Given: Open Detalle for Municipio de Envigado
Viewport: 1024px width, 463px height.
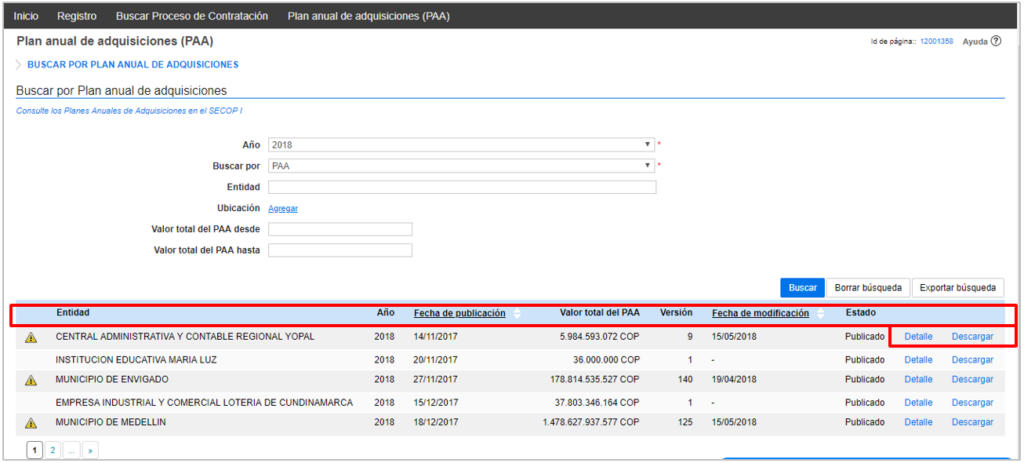Looking at the screenshot, I should tap(918, 379).
